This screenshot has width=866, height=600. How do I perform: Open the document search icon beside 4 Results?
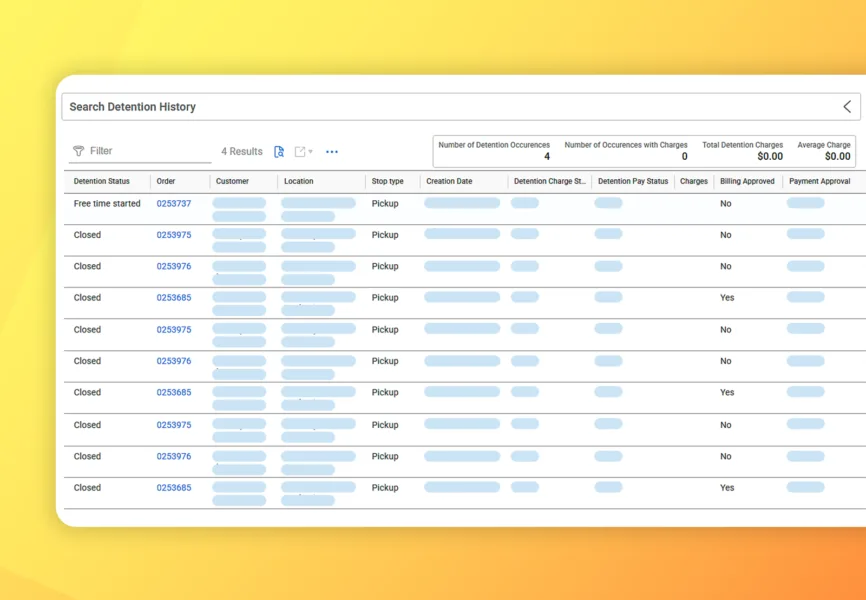click(x=279, y=151)
